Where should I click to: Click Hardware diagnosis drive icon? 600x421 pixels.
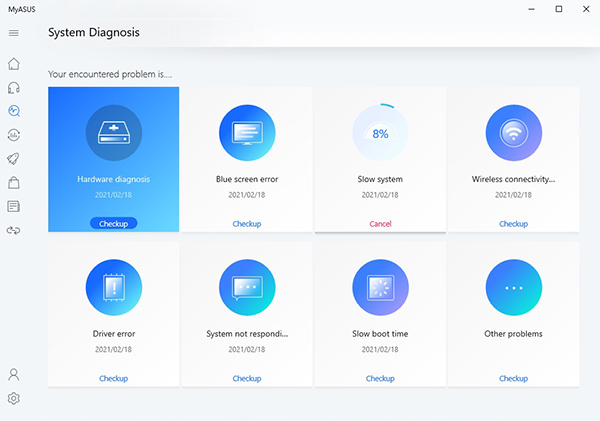[x=114, y=133]
